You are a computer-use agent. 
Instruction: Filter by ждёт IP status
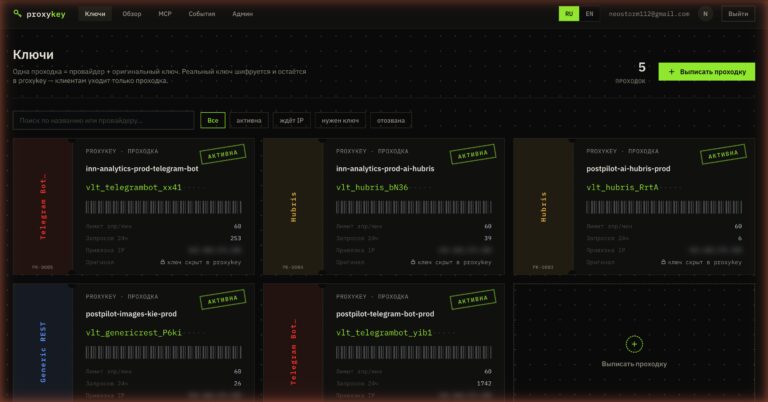(x=291, y=120)
